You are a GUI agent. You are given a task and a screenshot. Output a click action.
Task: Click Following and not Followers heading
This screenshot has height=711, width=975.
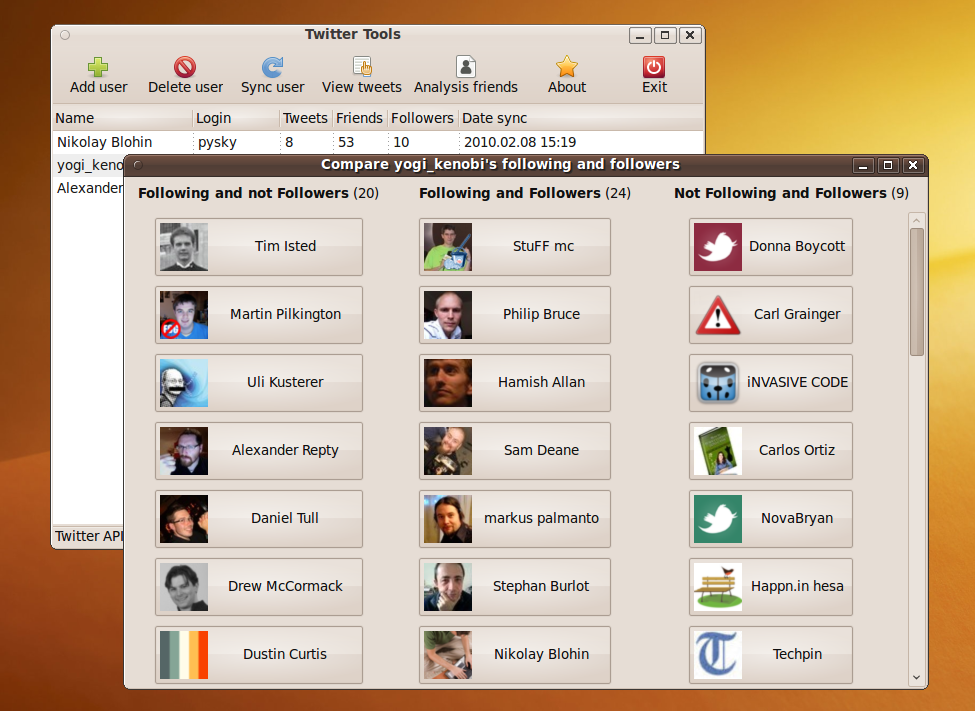point(258,193)
